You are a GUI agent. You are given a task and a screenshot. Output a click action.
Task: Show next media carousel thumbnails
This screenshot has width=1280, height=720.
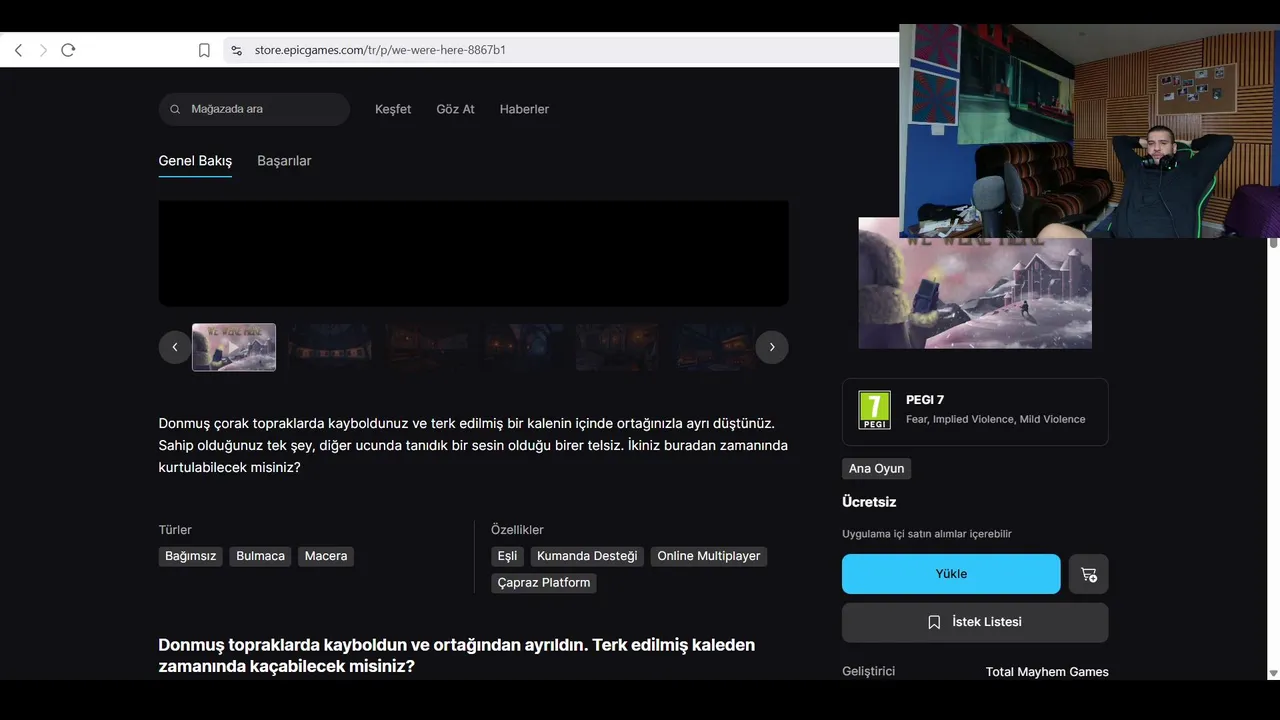pos(772,347)
